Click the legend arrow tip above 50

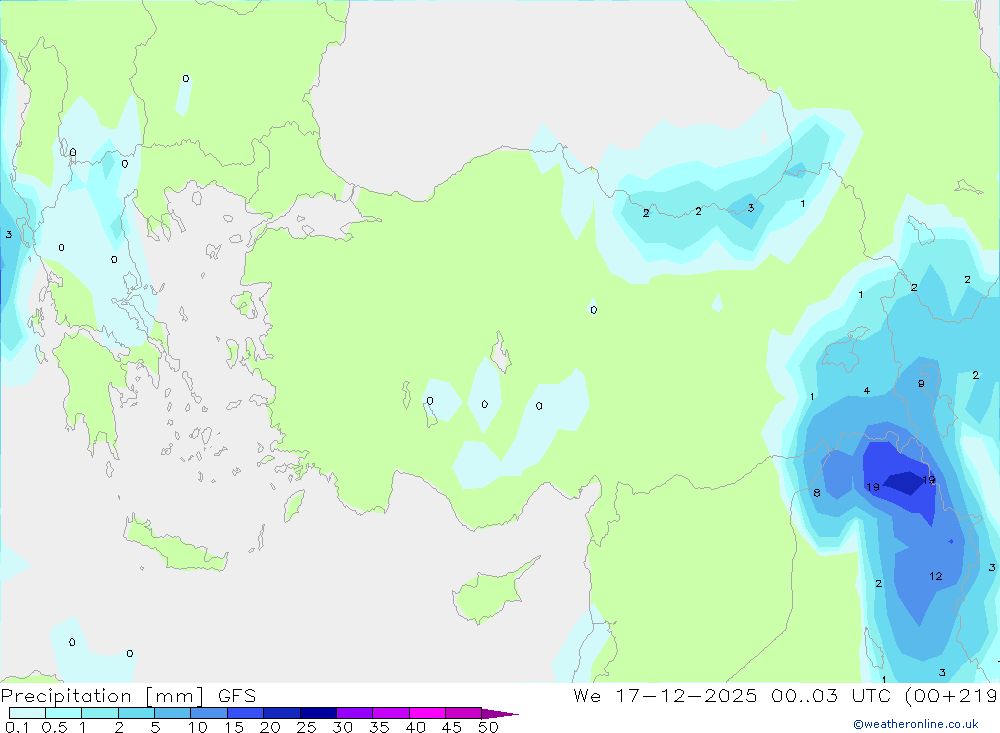pos(500,713)
